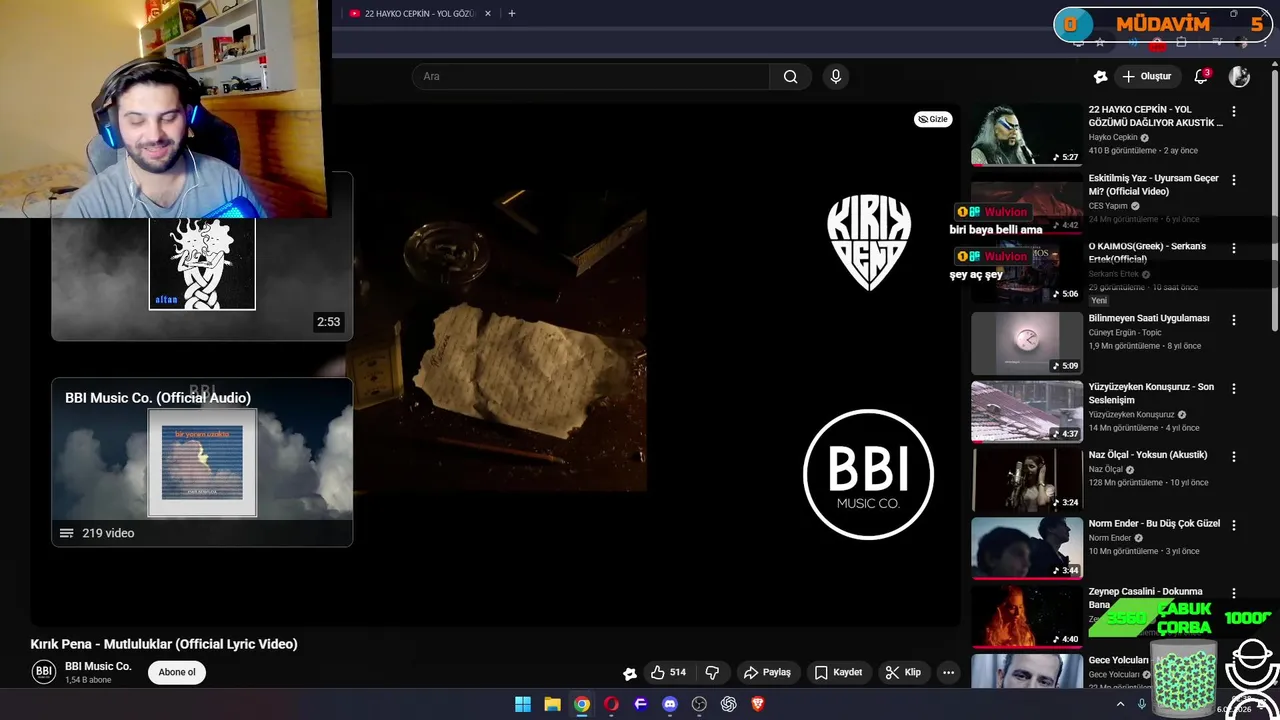Open File Explorer from the taskbar
The height and width of the screenshot is (720, 1280).
(x=552, y=704)
